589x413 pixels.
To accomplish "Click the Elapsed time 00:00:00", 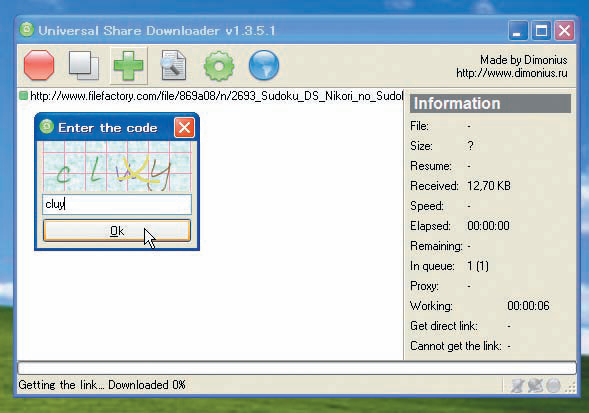I will coord(488,226).
